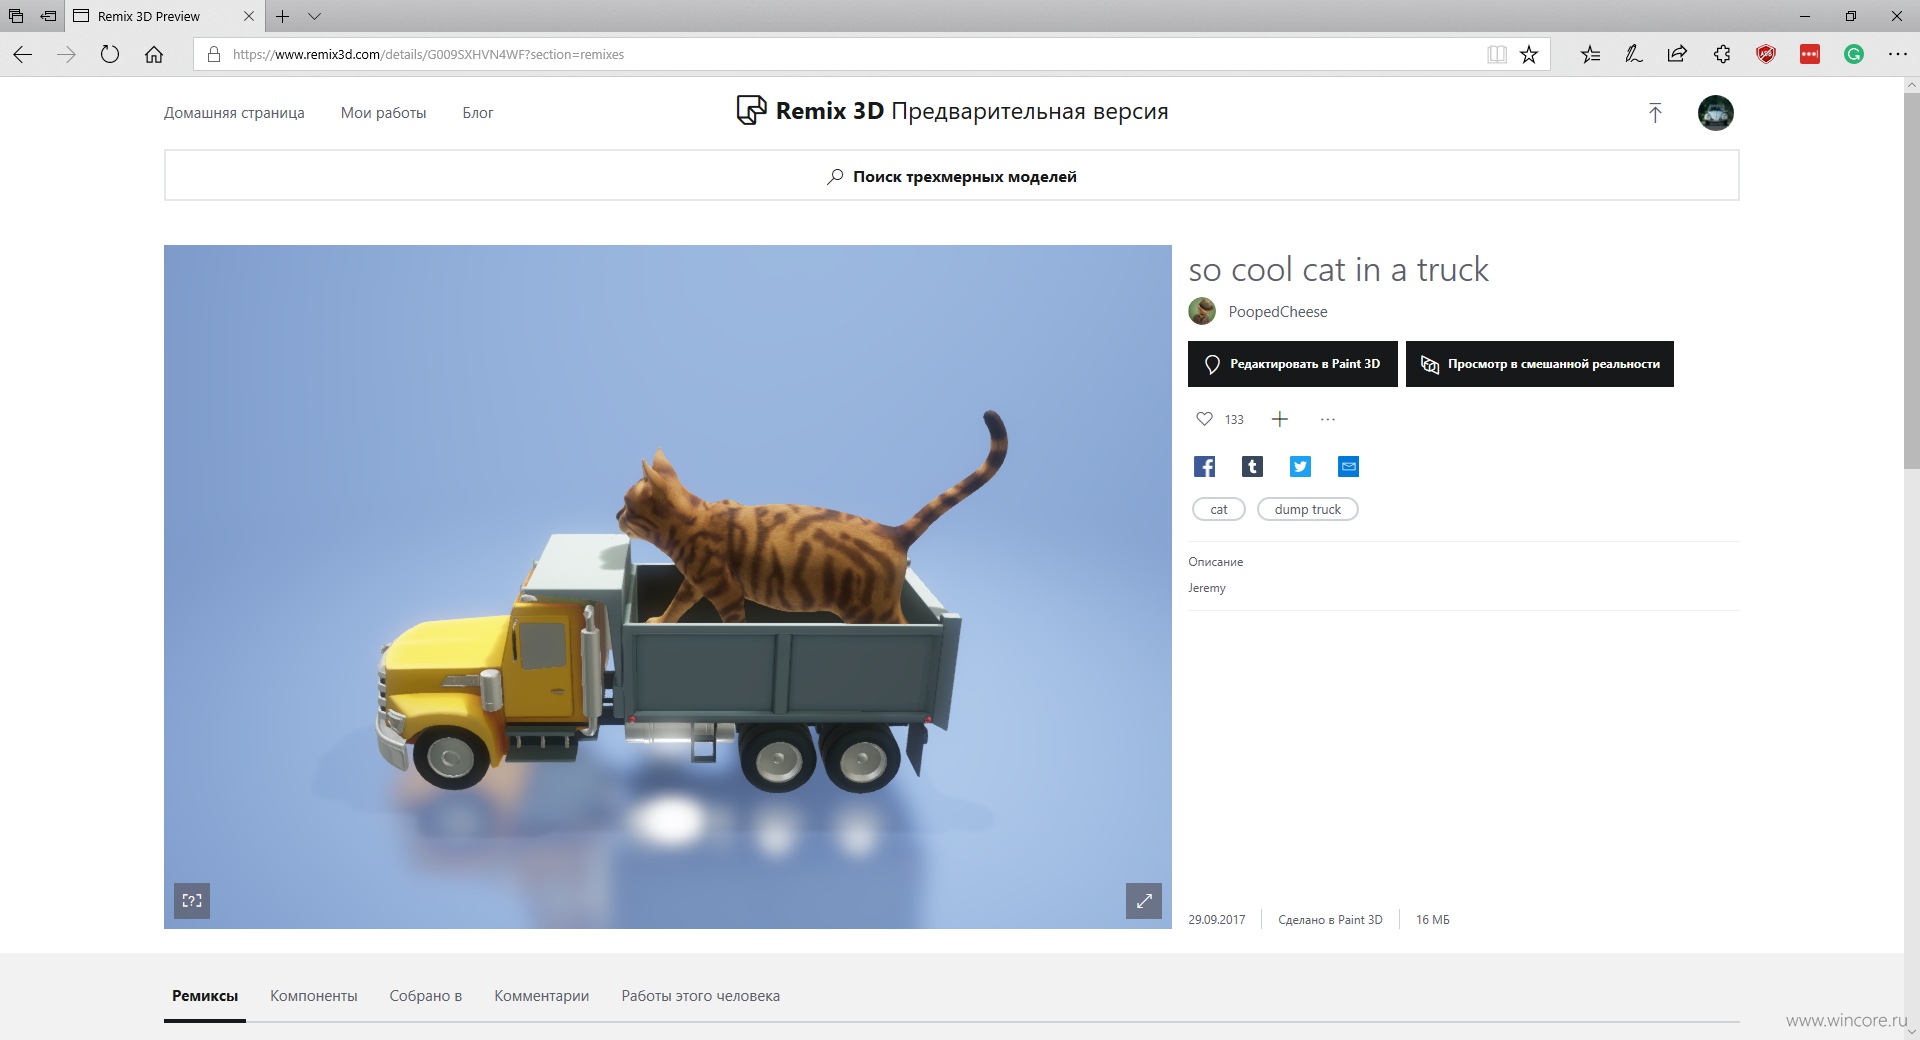Click the so cool cat in a truck title
This screenshot has height=1040, width=1920.
tap(1338, 269)
